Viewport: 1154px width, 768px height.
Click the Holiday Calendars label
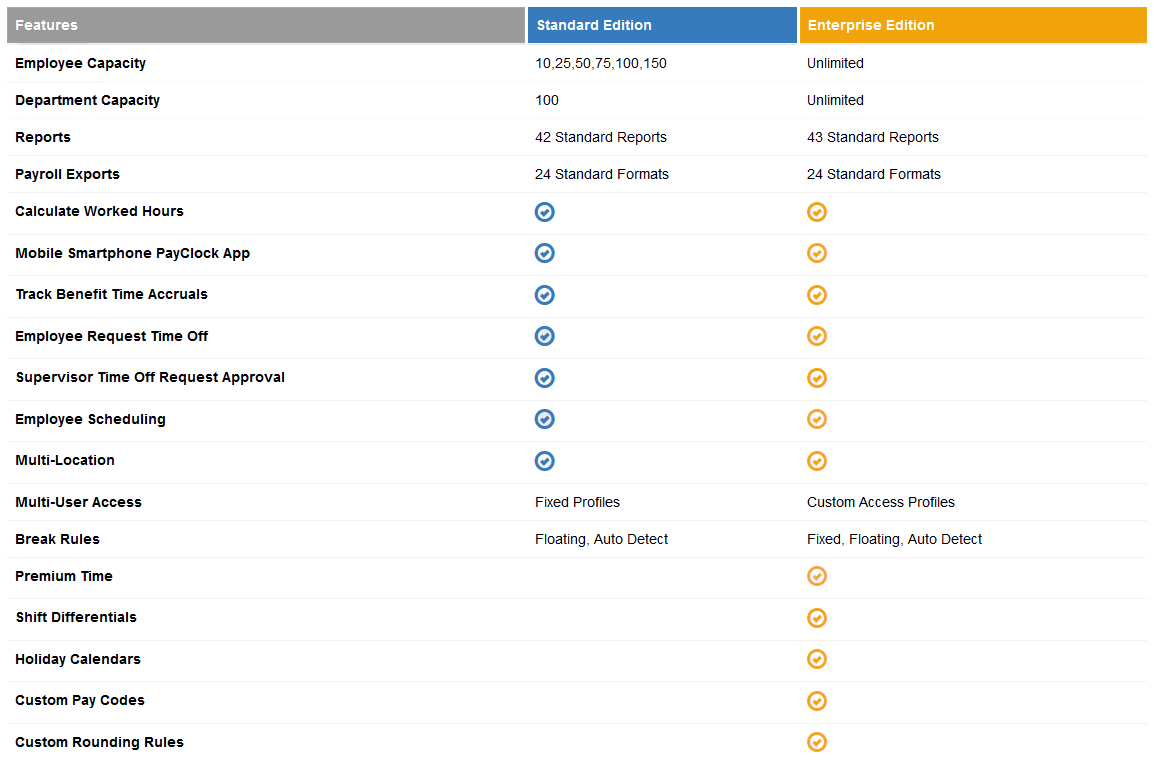pyautogui.click(x=77, y=659)
